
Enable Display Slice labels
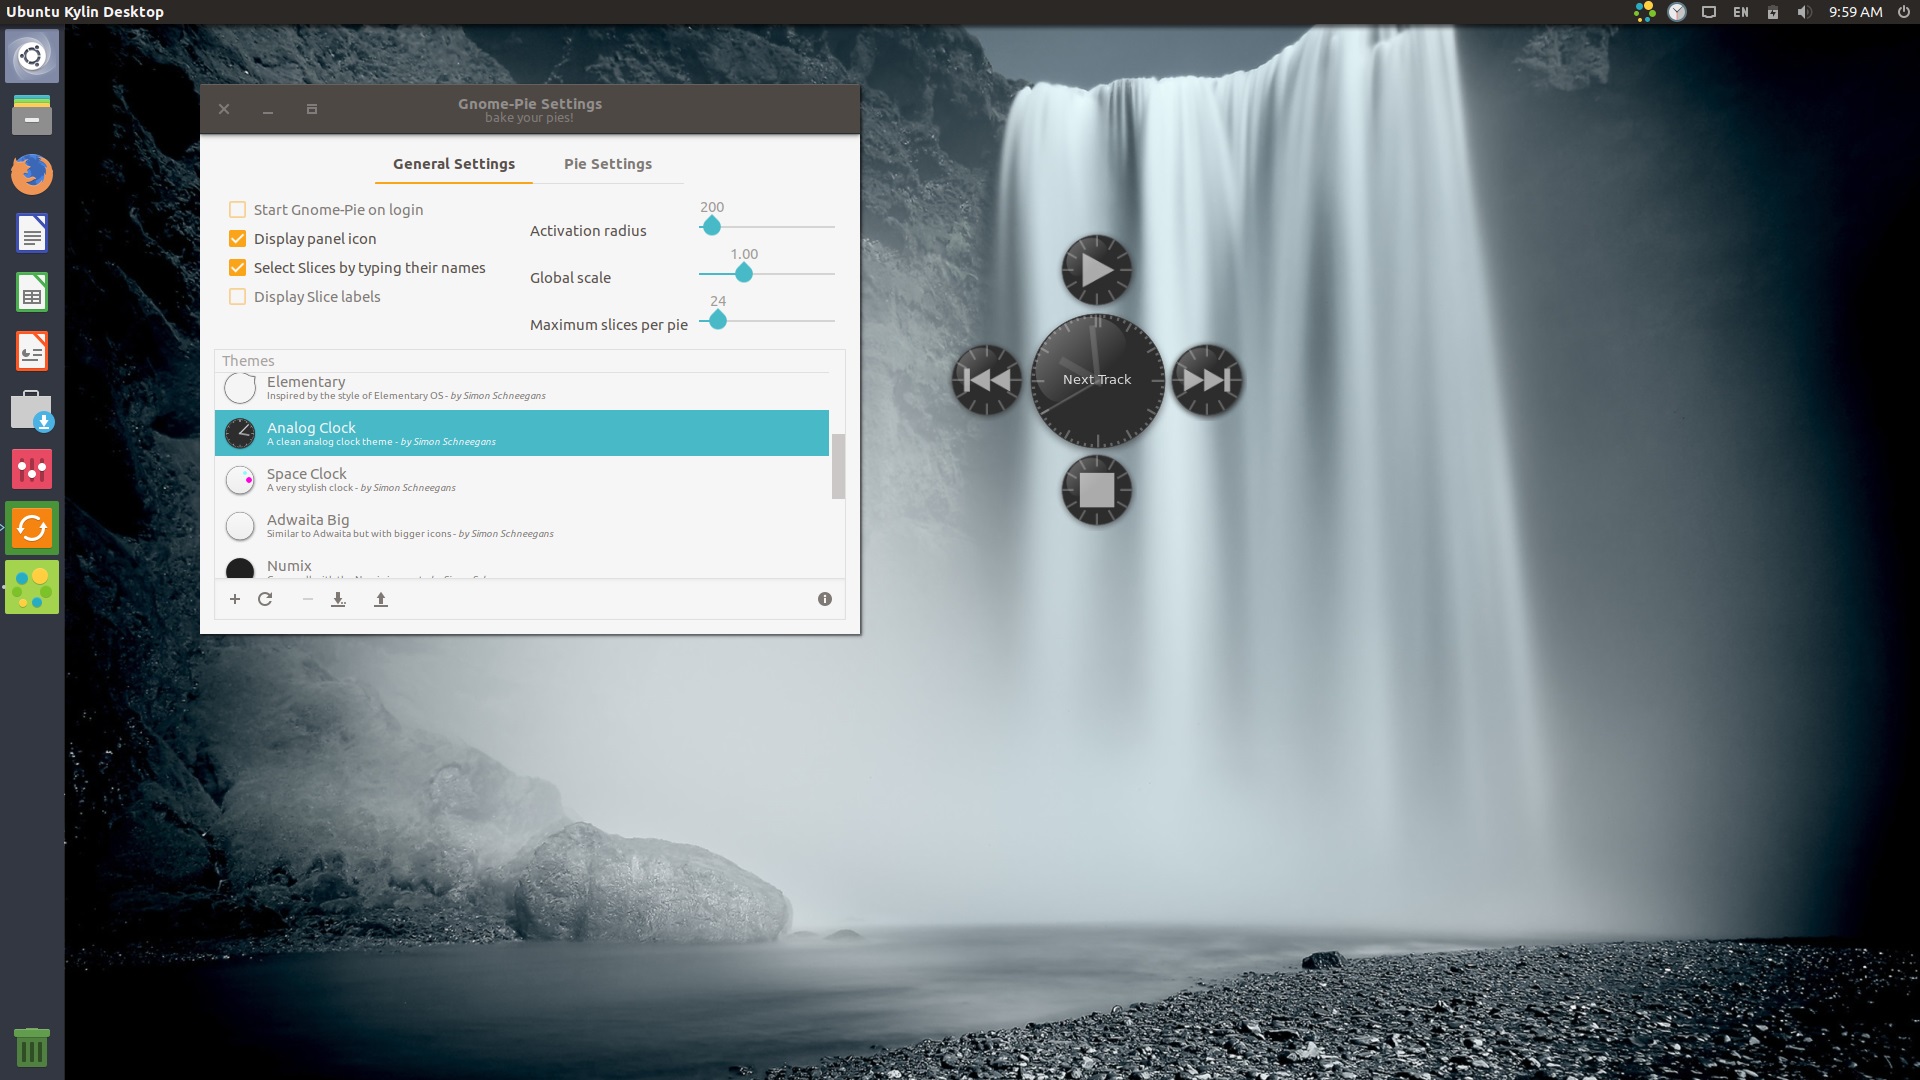pos(237,296)
